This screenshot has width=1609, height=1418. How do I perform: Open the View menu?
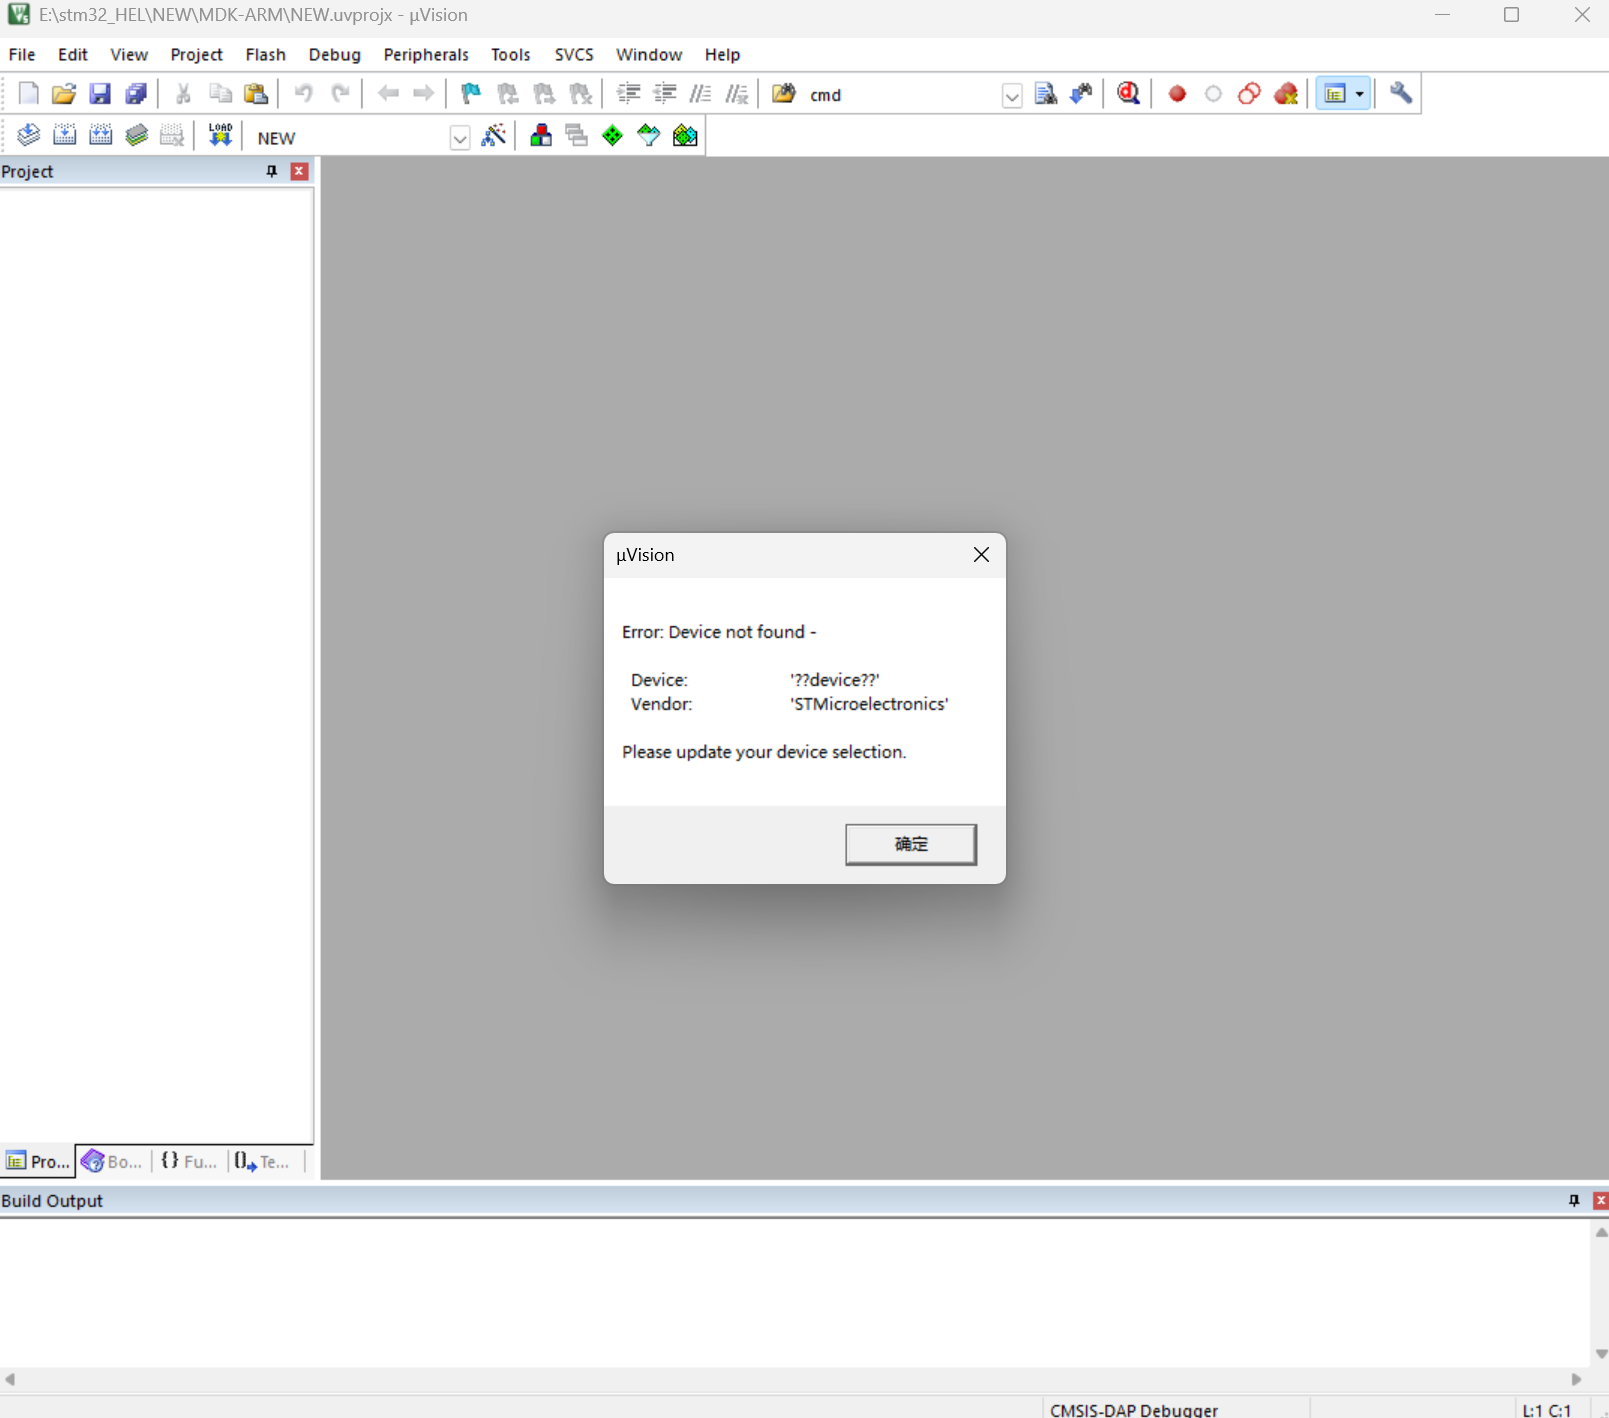[129, 54]
